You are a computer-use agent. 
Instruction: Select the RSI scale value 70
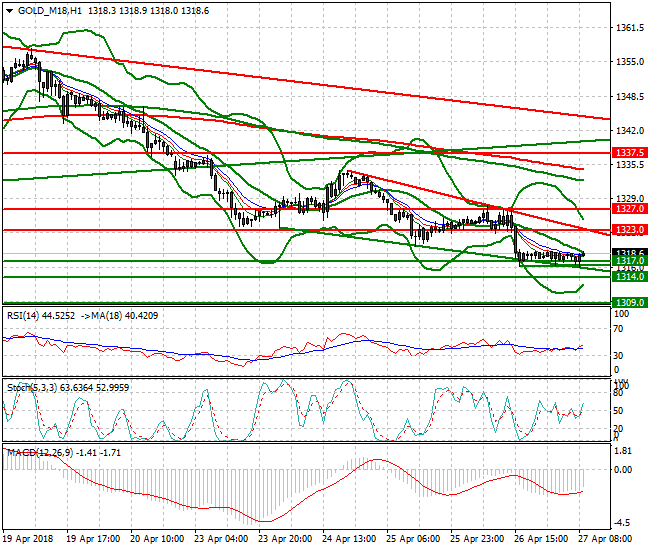click(618, 329)
